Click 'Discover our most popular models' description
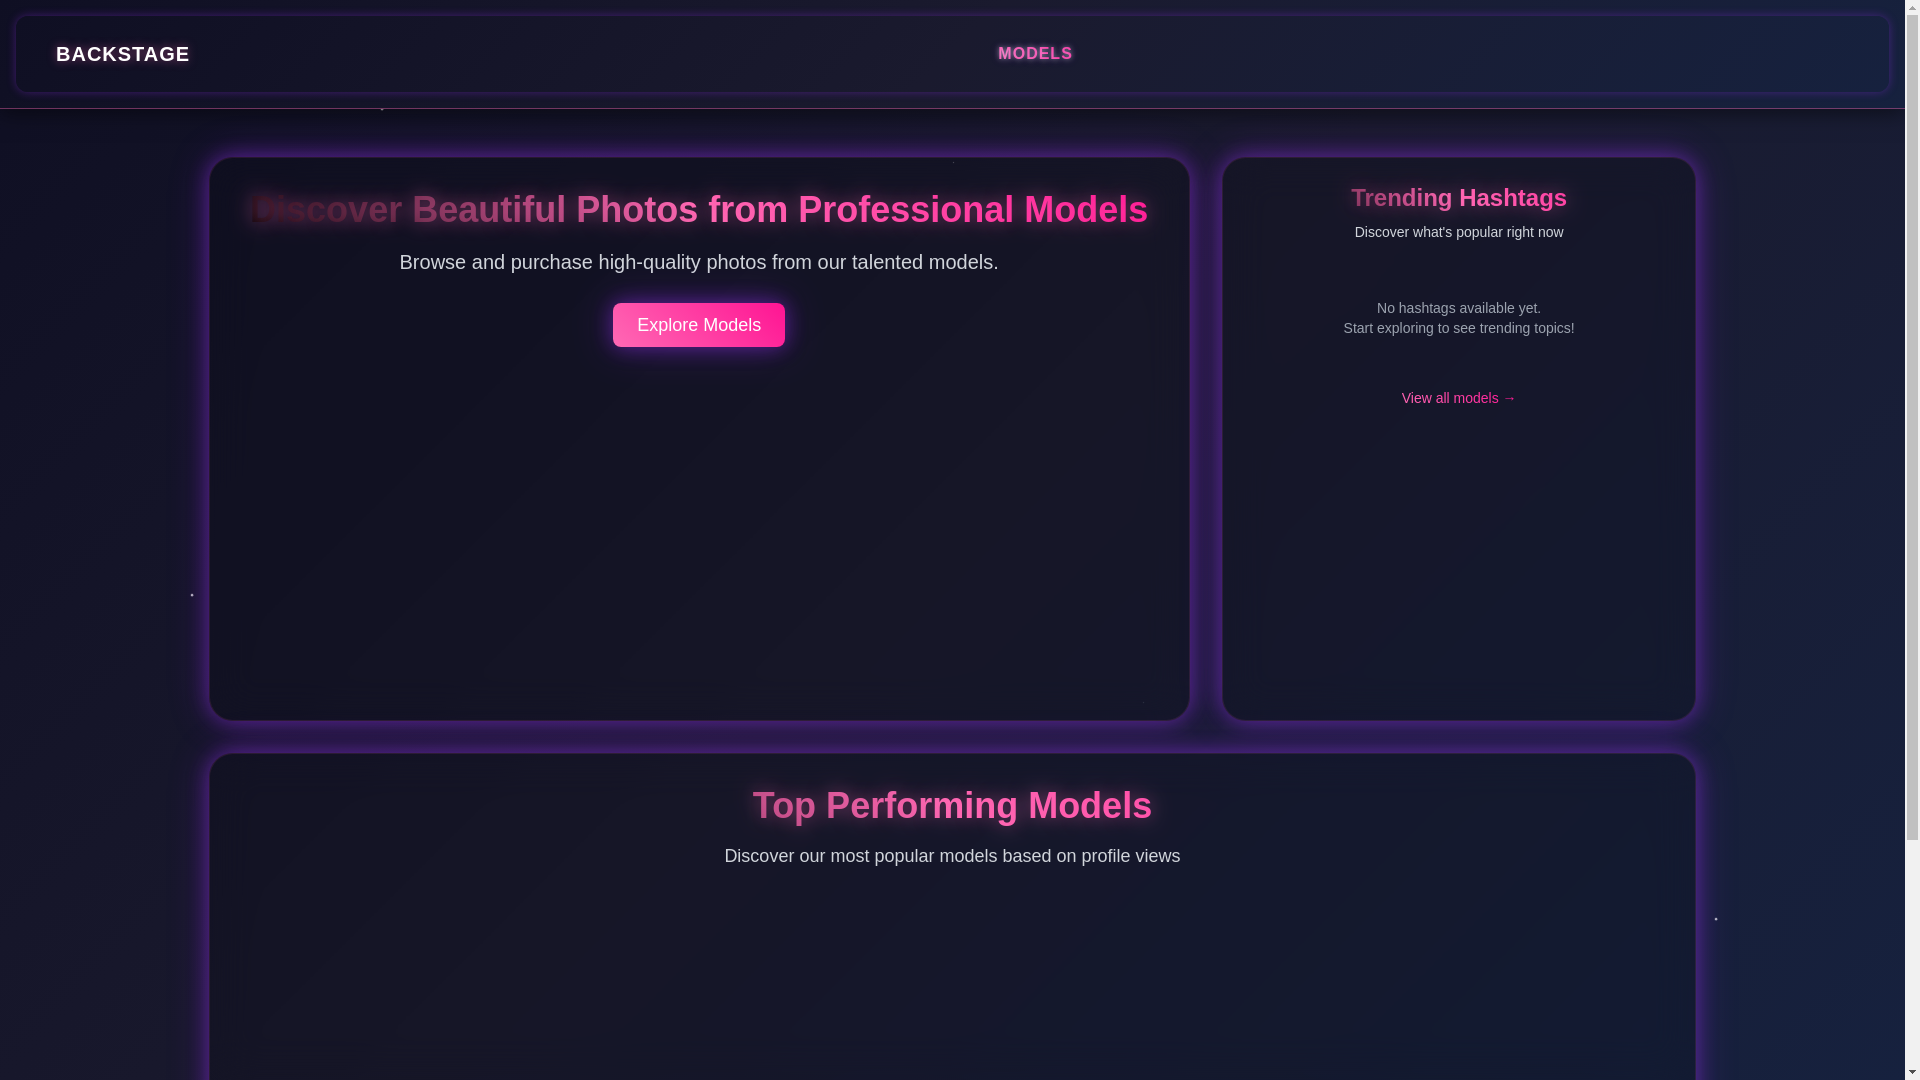1920x1080 pixels. (x=952, y=856)
